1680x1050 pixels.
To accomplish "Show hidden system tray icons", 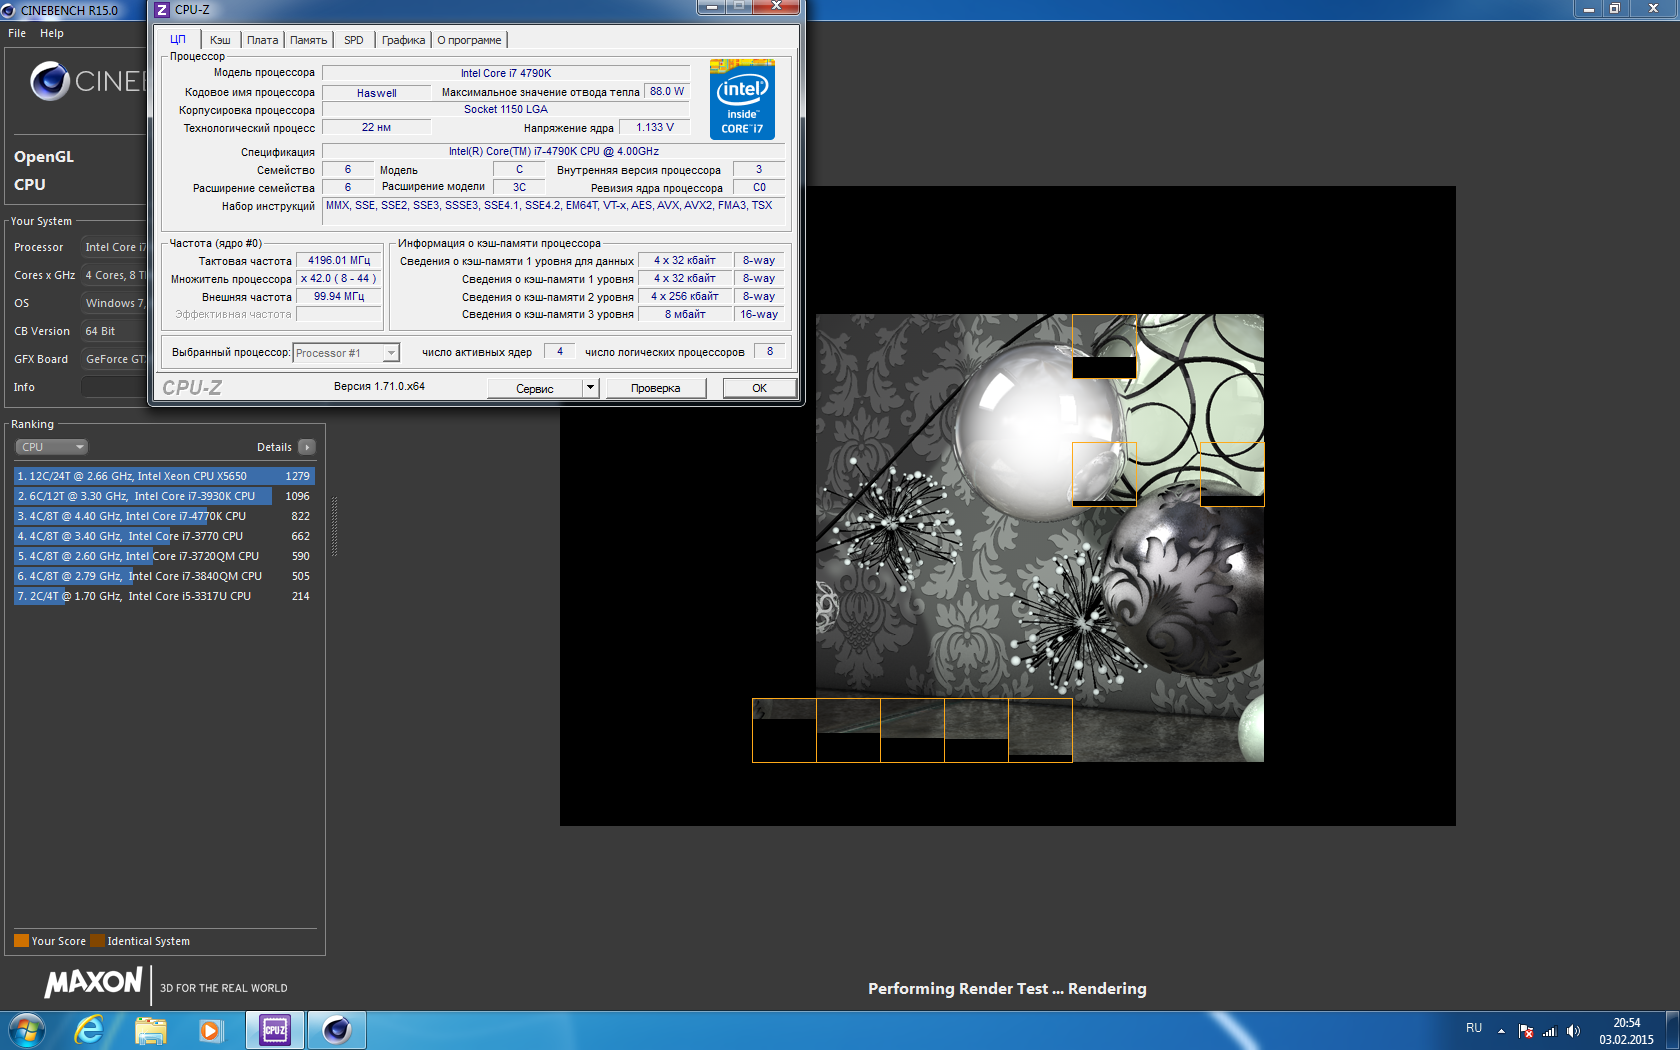I will coord(1501,1031).
